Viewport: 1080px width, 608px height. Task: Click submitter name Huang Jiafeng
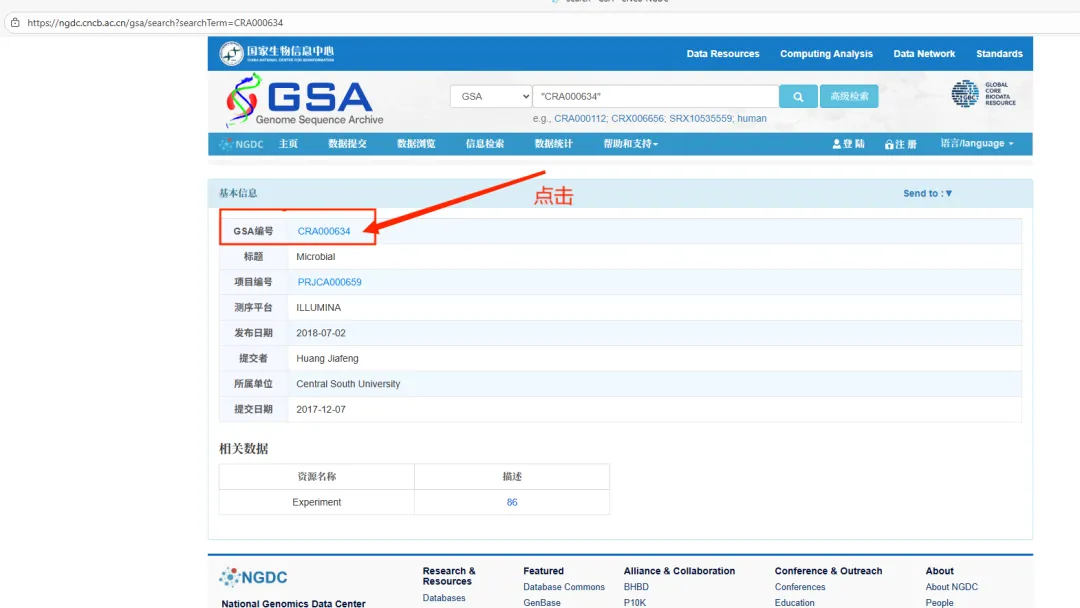(x=327, y=359)
